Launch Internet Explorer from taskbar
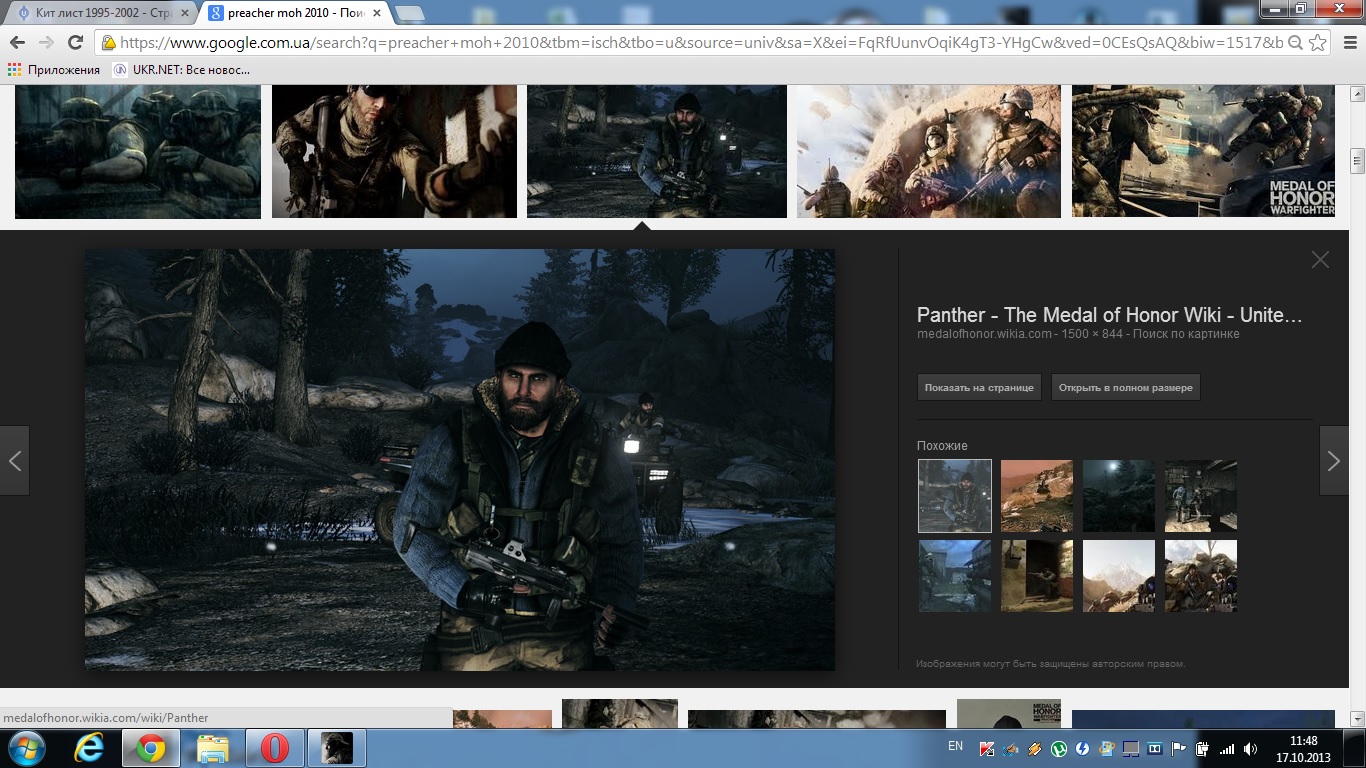This screenshot has width=1366, height=768. [90, 748]
